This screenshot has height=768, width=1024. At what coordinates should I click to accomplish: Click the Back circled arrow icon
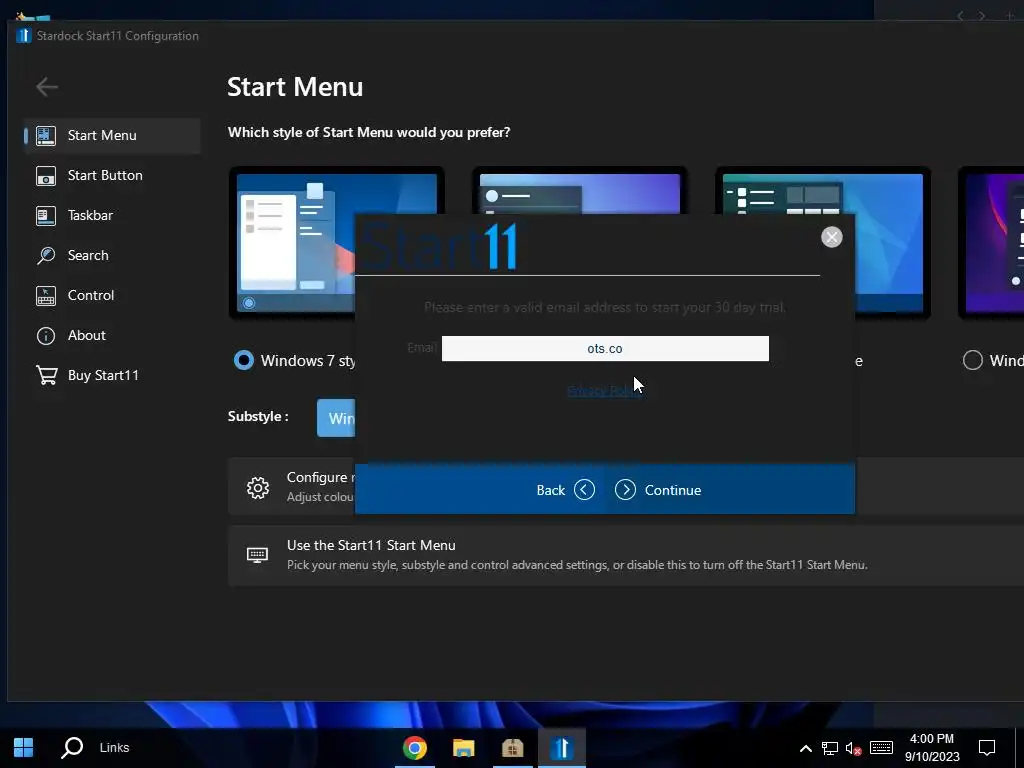pos(584,489)
